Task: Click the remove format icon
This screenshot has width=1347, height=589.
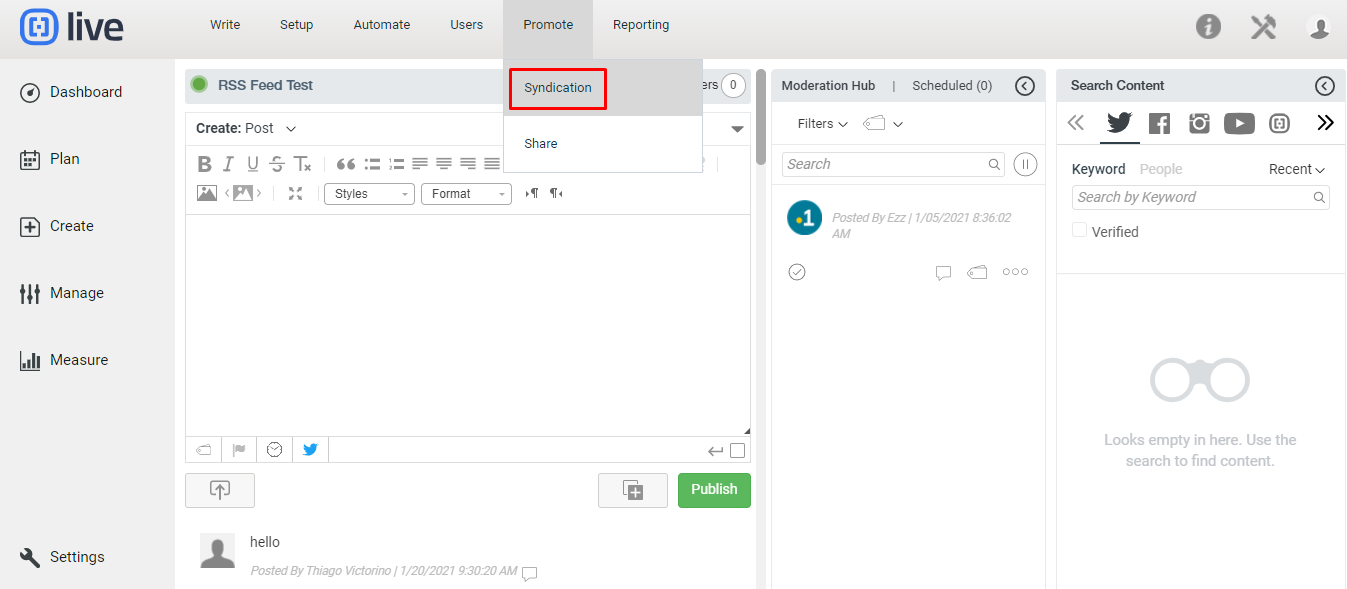Action: 302,164
